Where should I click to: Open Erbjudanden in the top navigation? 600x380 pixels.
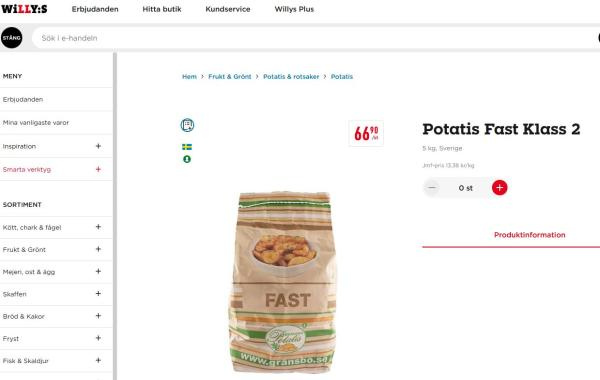click(95, 9)
